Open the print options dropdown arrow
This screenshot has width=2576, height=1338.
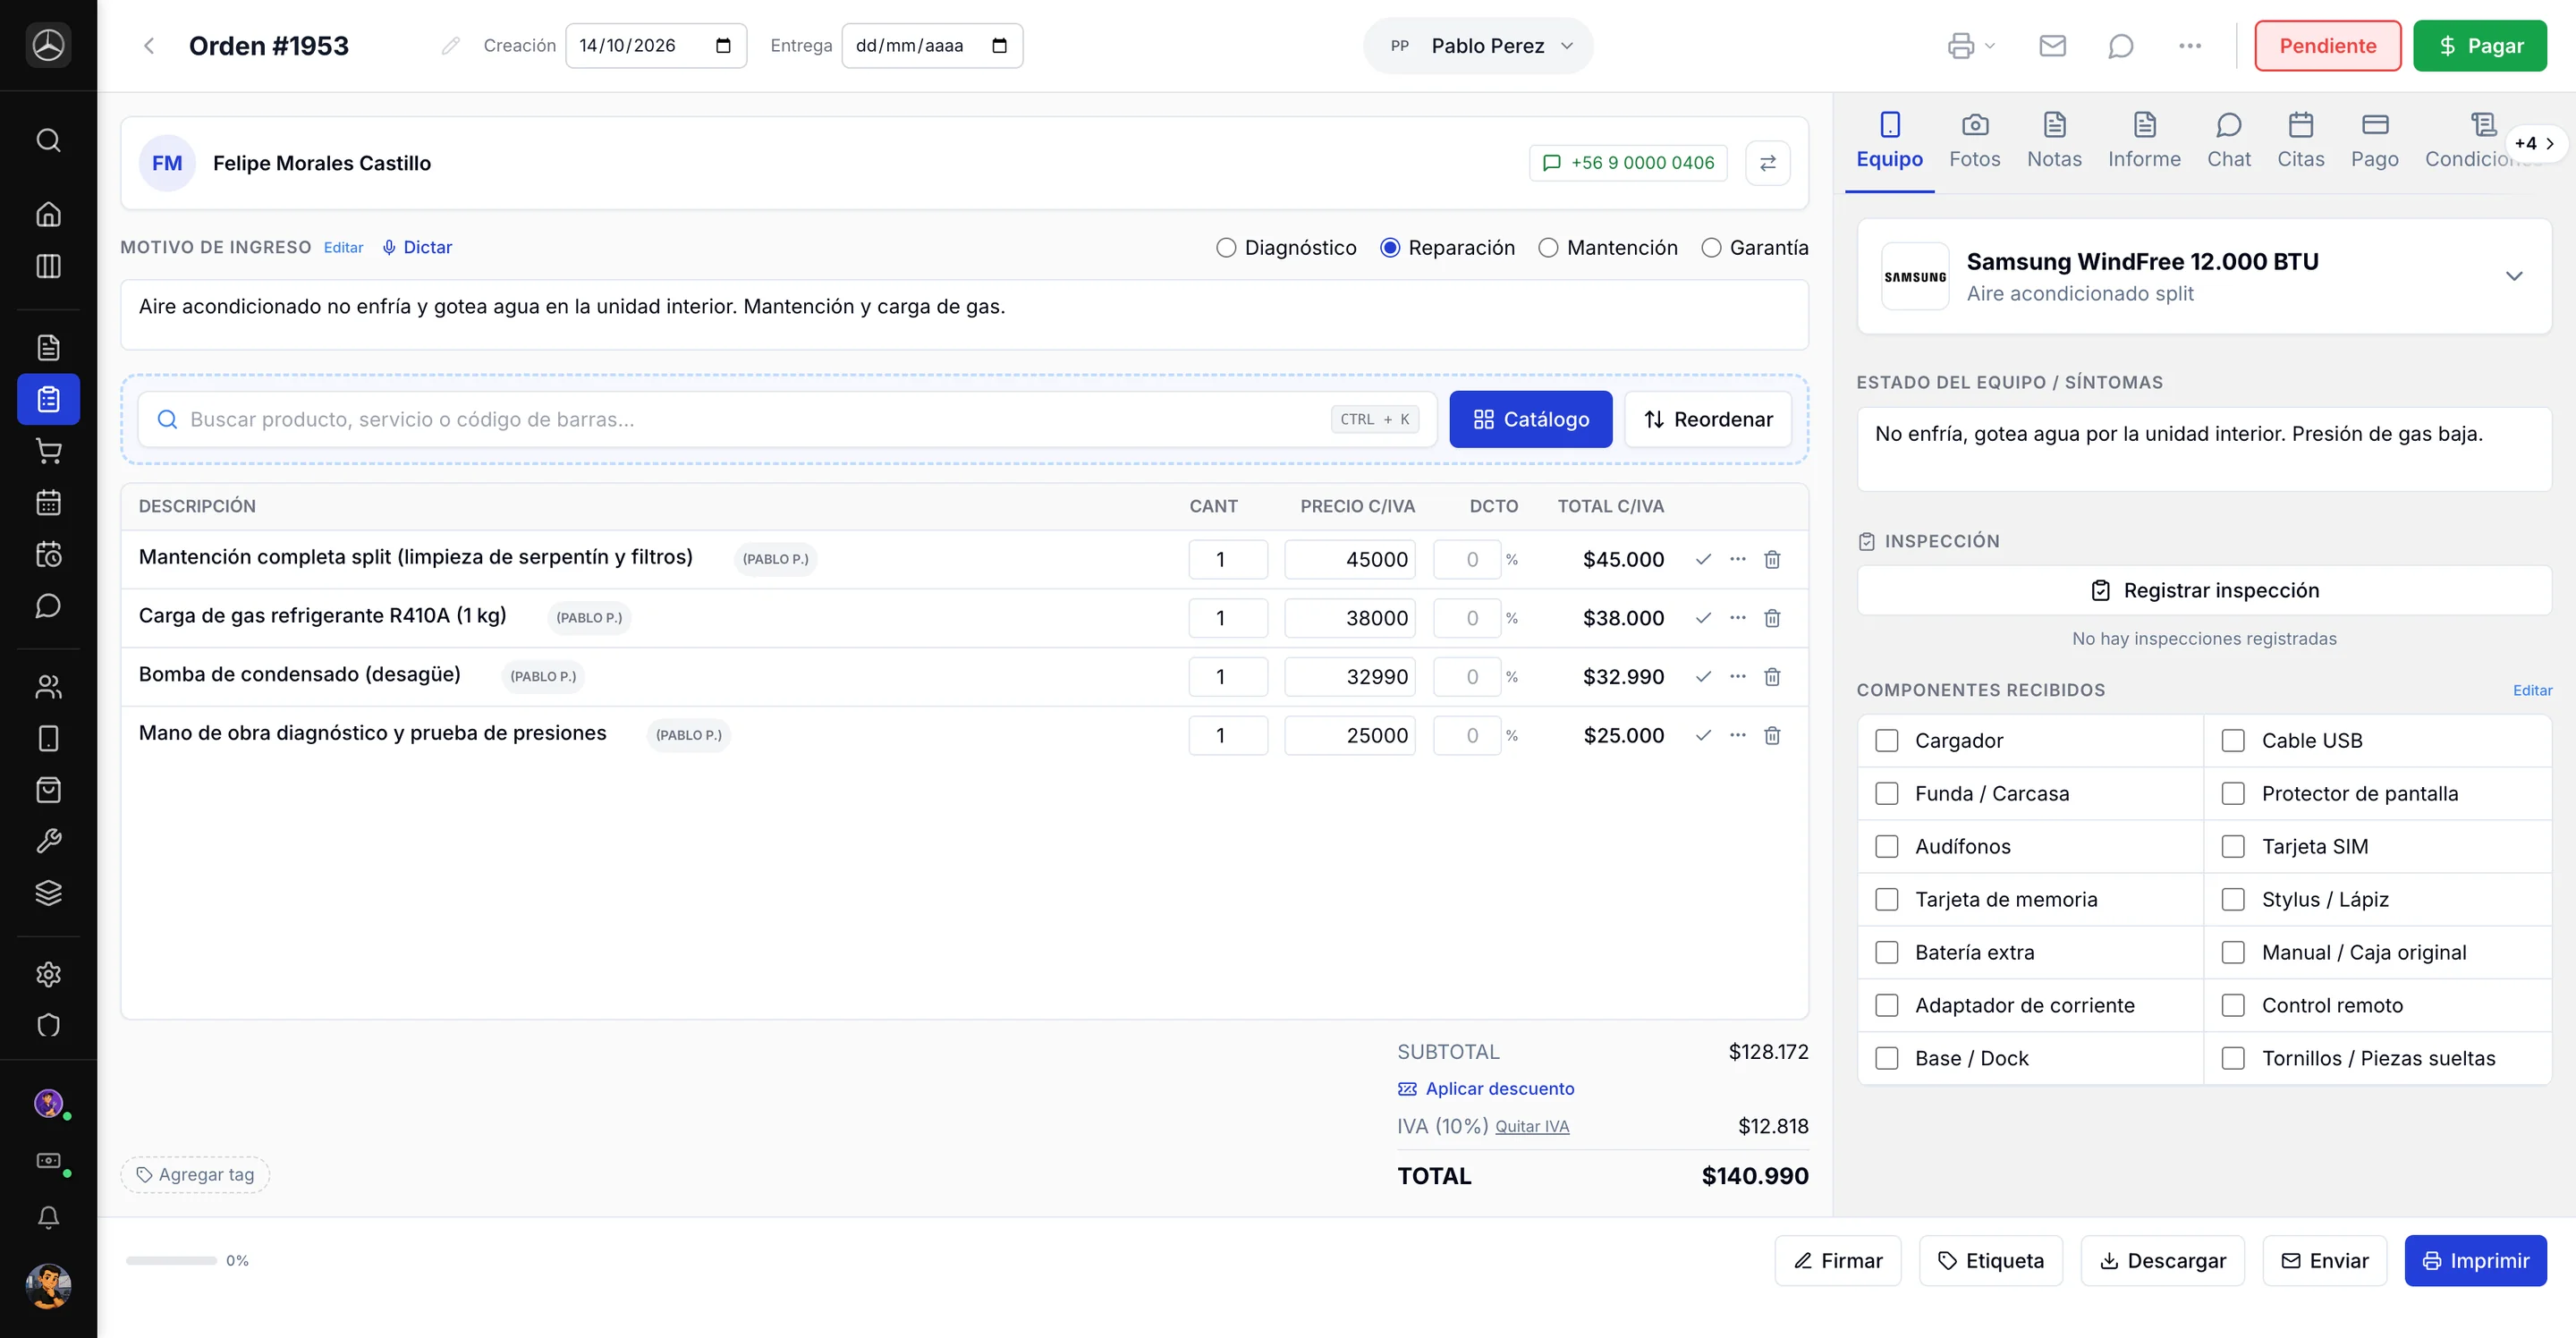click(x=1990, y=46)
